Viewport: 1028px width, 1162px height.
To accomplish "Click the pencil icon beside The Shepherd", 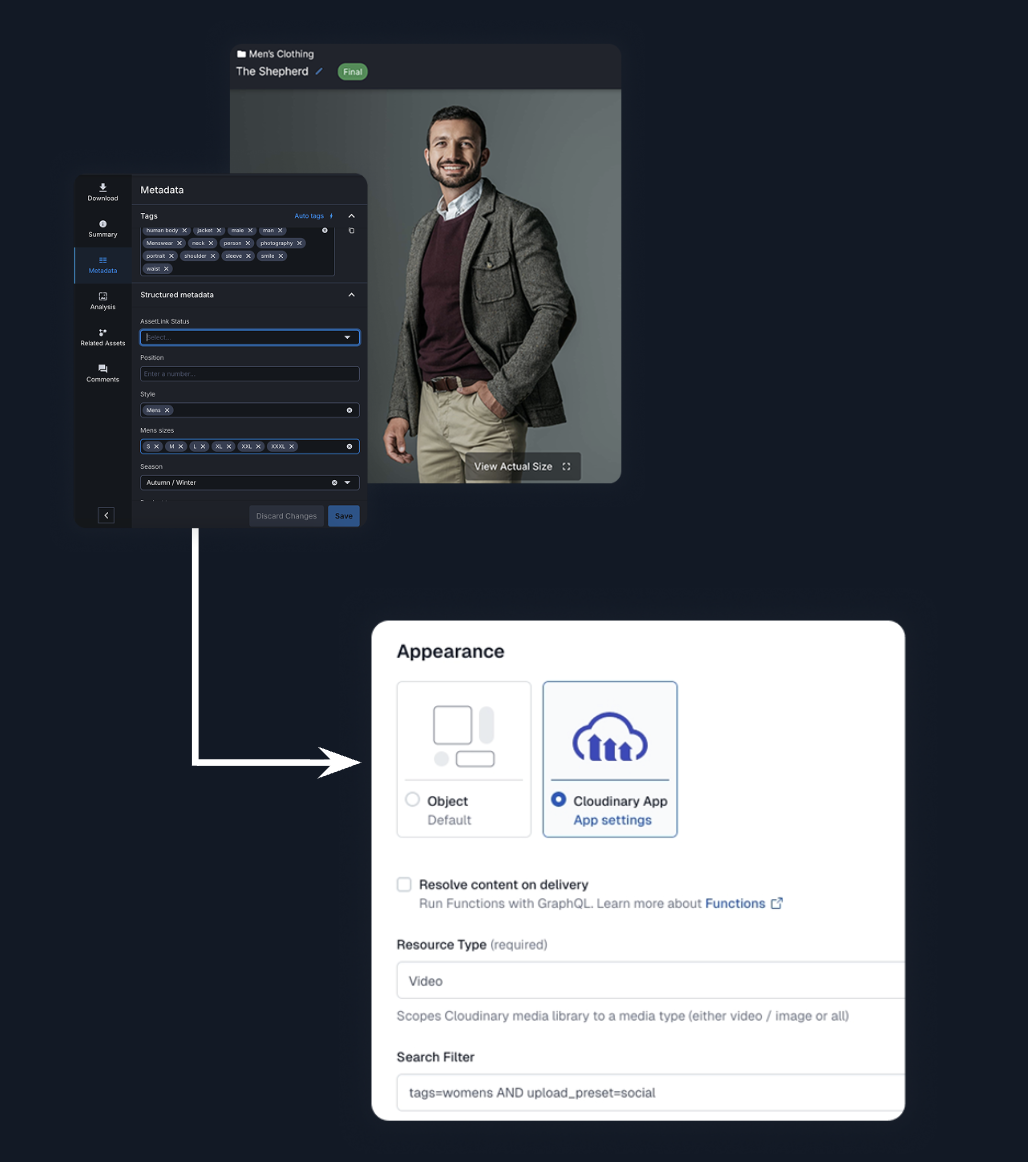I will point(319,72).
